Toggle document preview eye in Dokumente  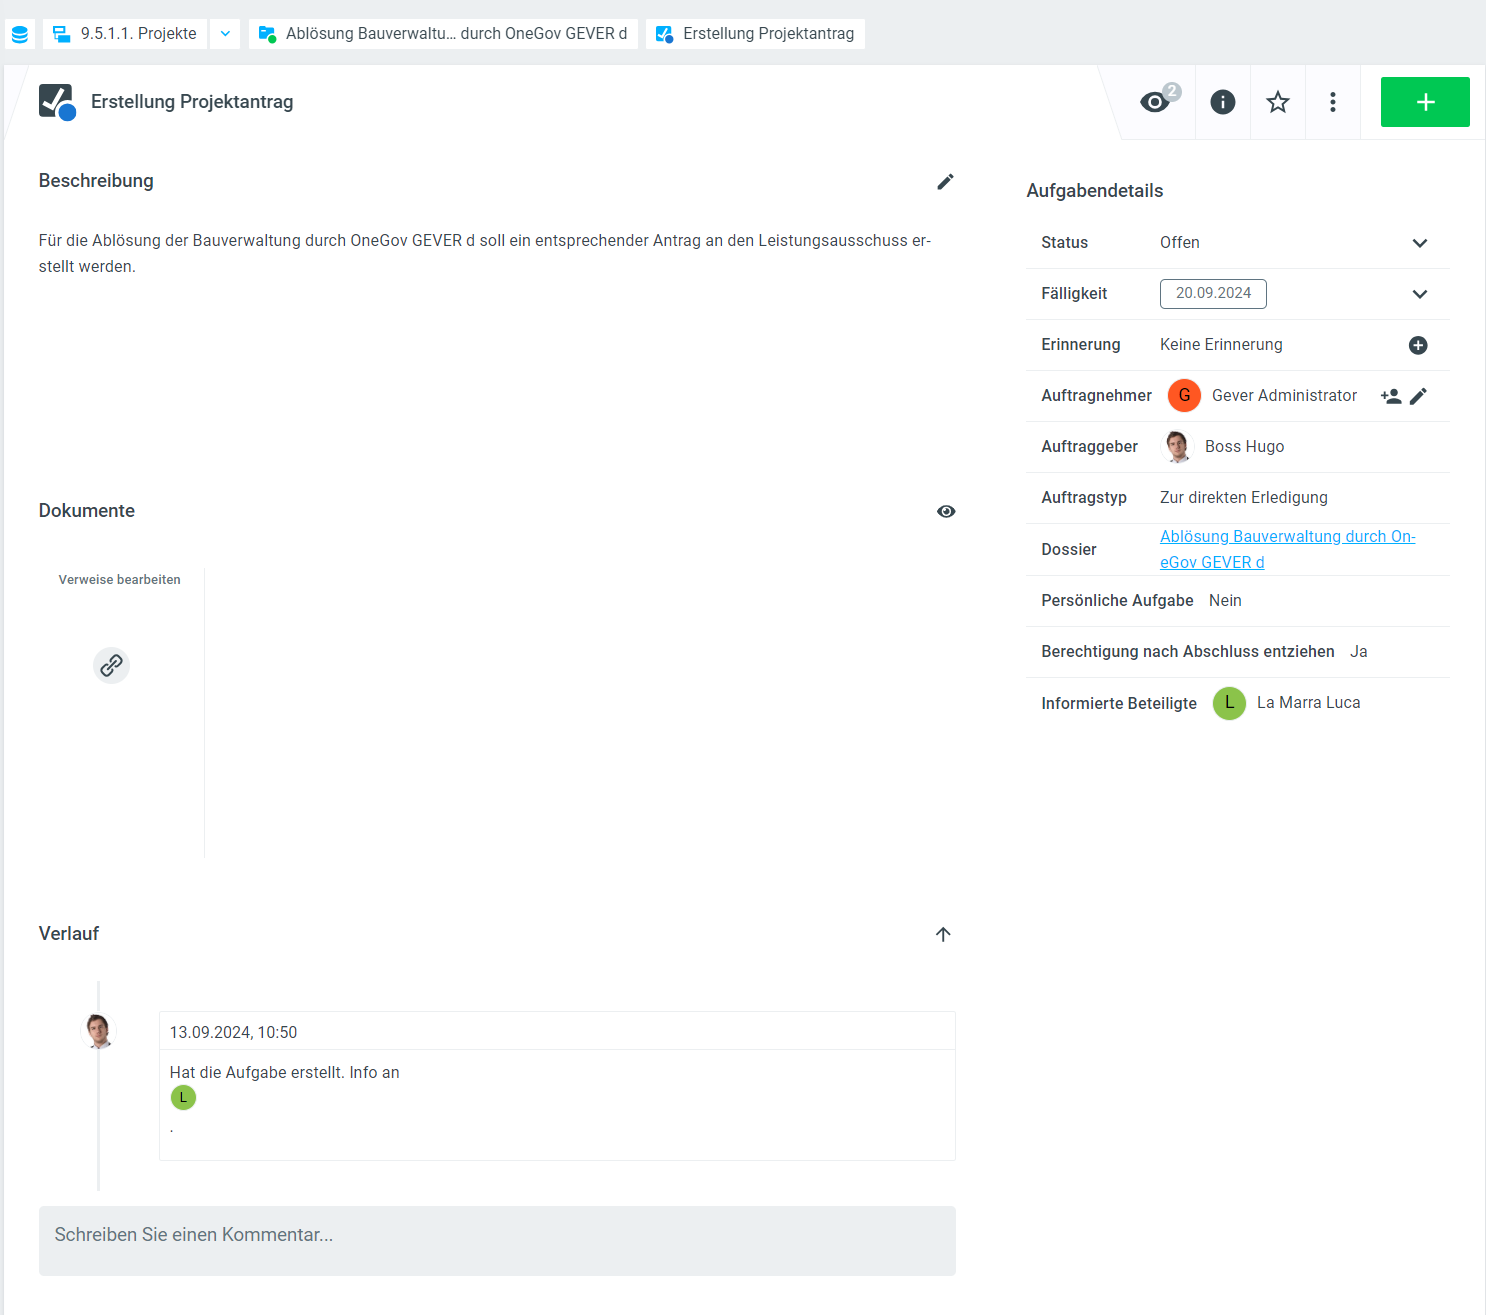point(945,512)
